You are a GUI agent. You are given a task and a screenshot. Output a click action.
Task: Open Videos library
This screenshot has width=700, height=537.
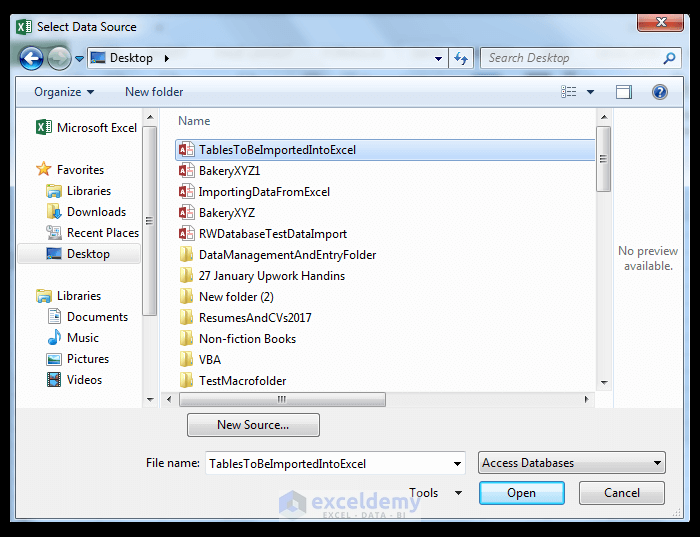click(x=75, y=380)
